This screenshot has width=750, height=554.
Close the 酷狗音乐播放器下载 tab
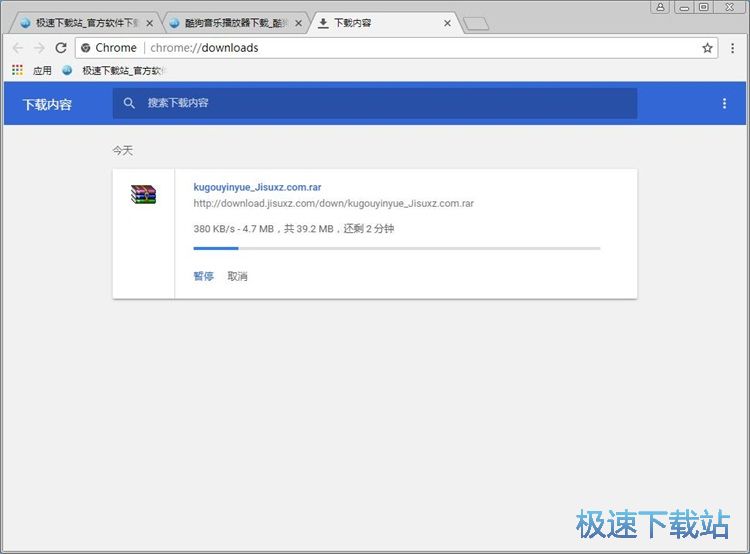point(298,23)
